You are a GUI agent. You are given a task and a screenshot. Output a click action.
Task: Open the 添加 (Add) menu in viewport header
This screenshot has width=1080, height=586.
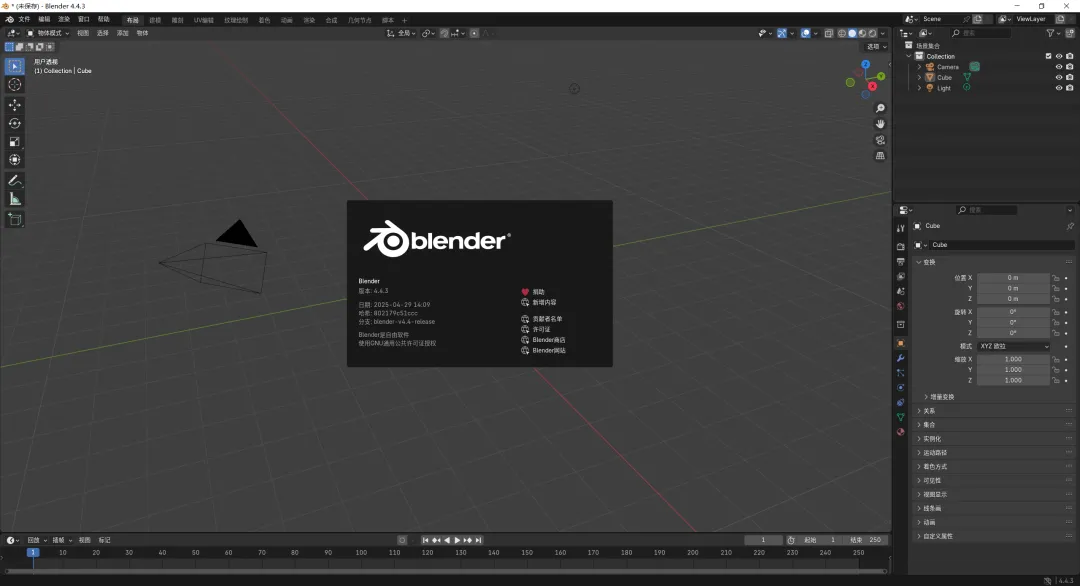(x=123, y=33)
